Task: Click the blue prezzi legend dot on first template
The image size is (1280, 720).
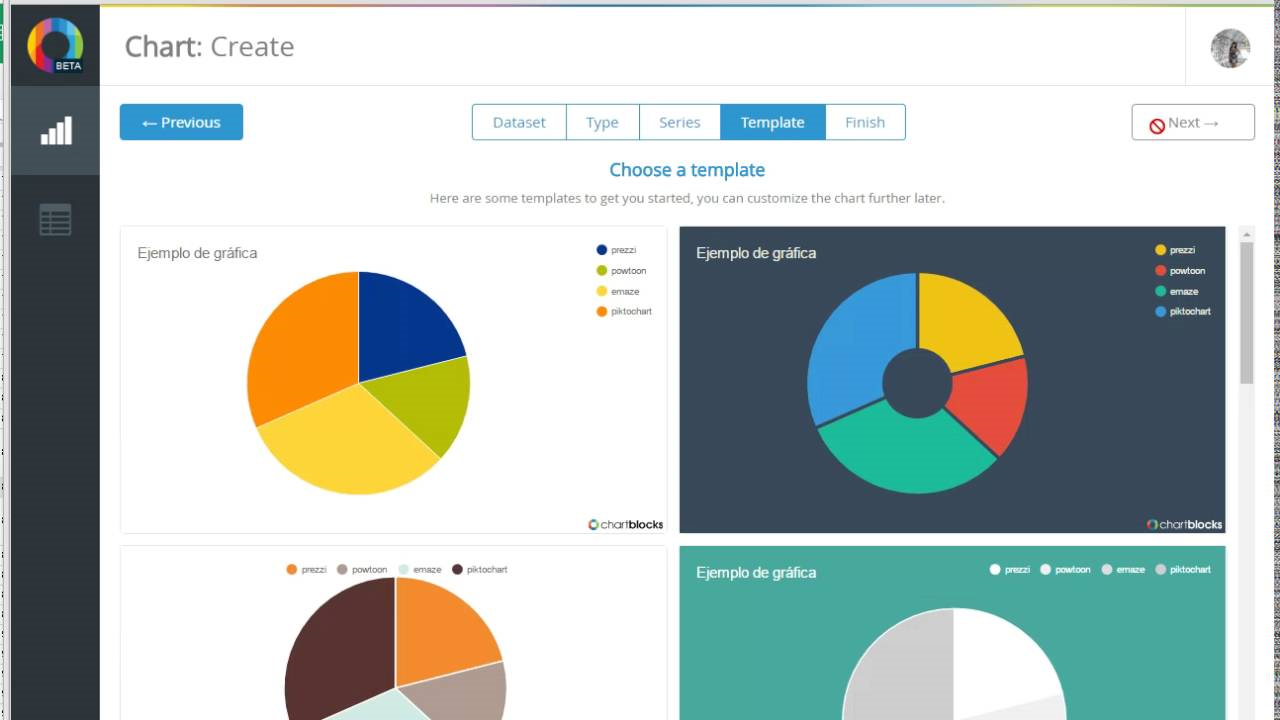Action: 601,249
